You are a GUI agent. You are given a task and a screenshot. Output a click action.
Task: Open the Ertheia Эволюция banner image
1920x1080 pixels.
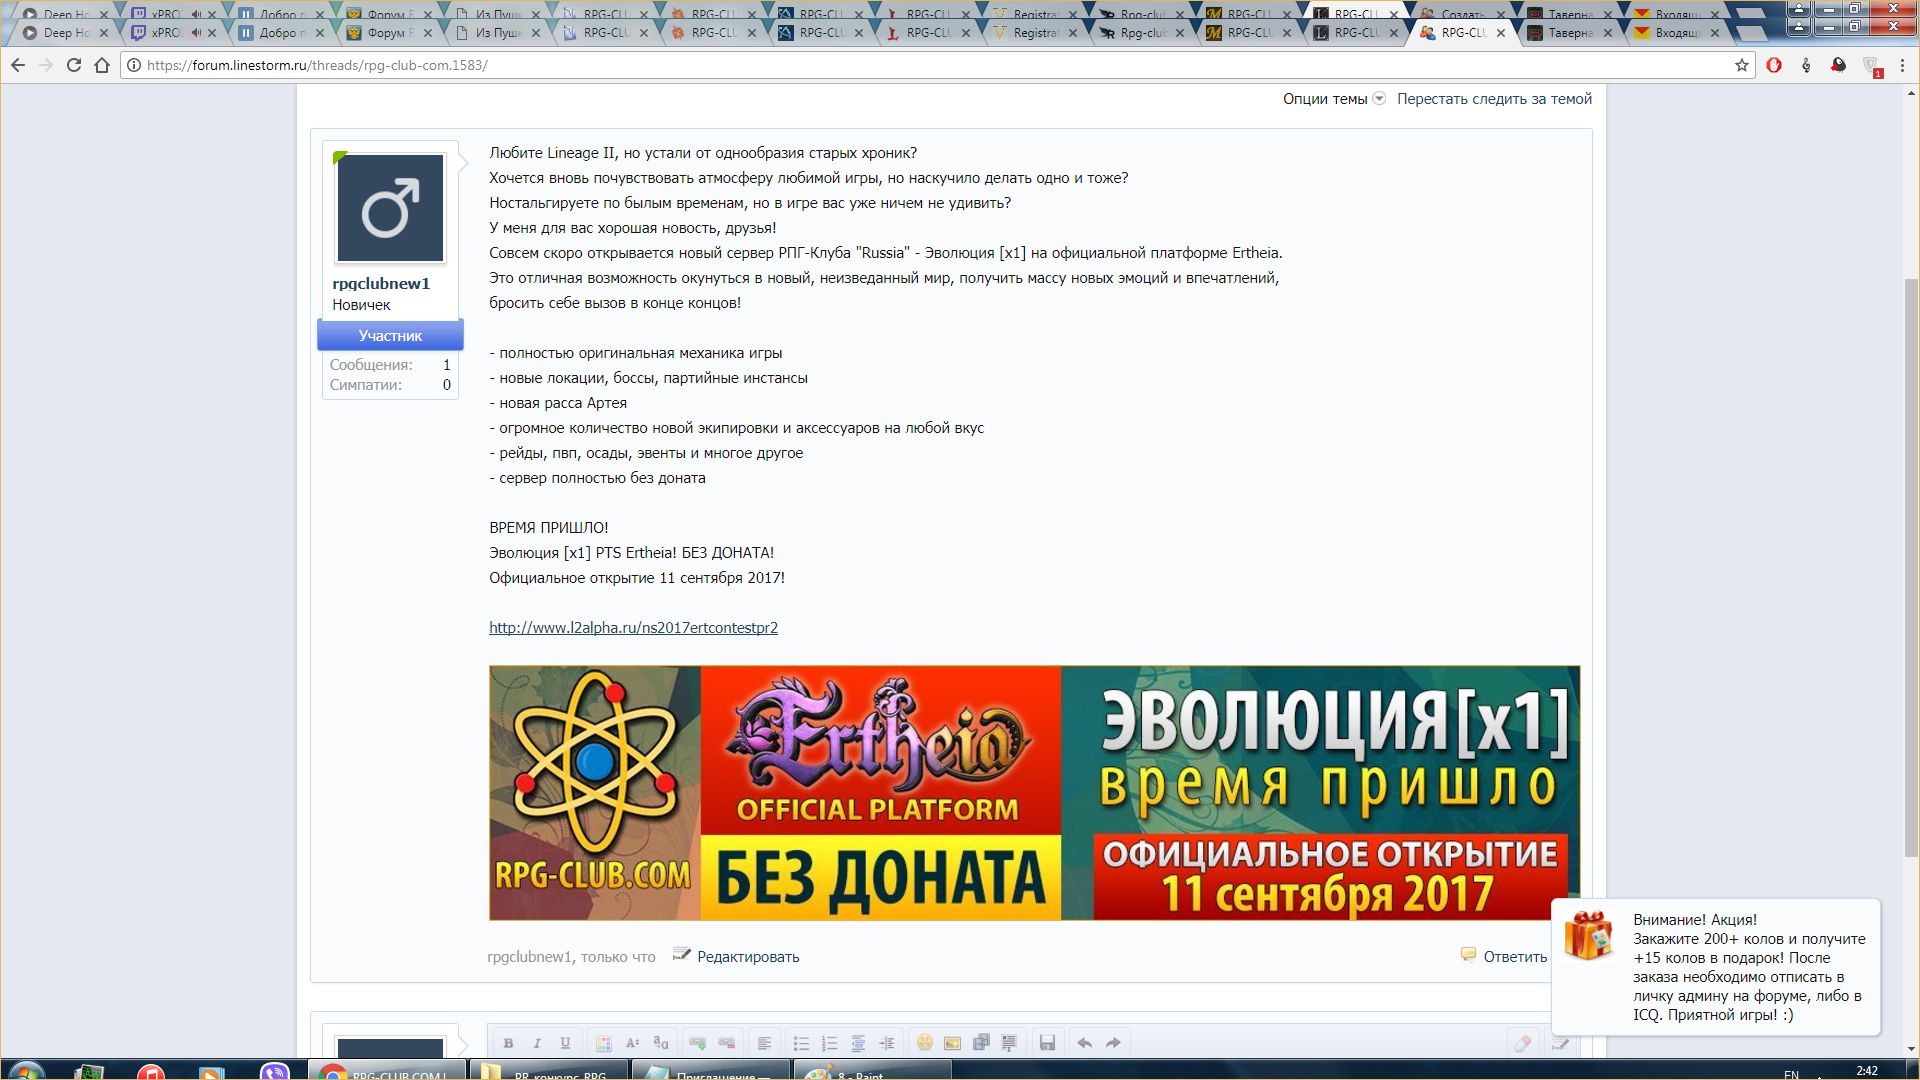point(1034,793)
